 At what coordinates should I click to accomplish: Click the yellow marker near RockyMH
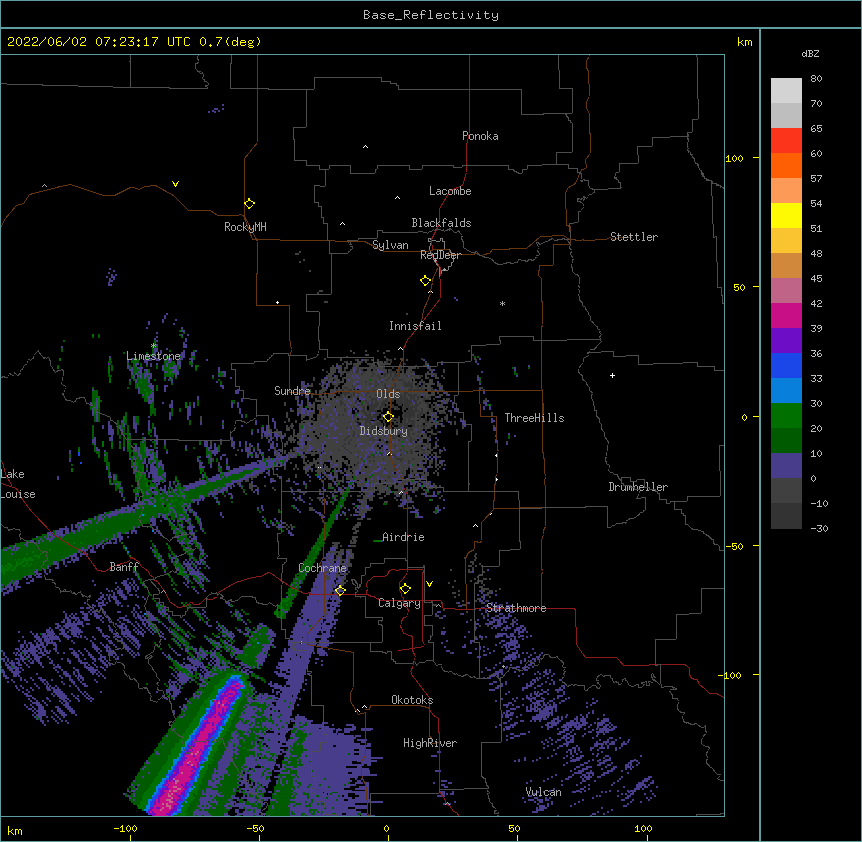pos(249,204)
